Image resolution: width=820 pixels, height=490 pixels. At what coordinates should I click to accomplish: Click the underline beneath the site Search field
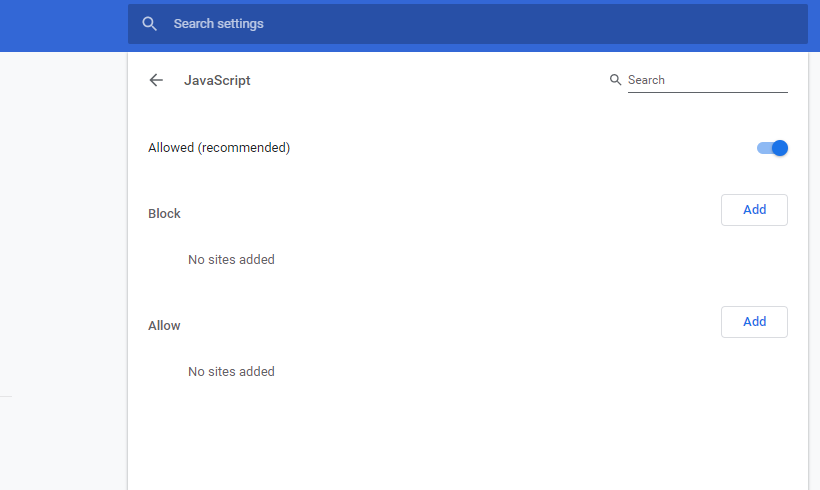tap(707, 92)
